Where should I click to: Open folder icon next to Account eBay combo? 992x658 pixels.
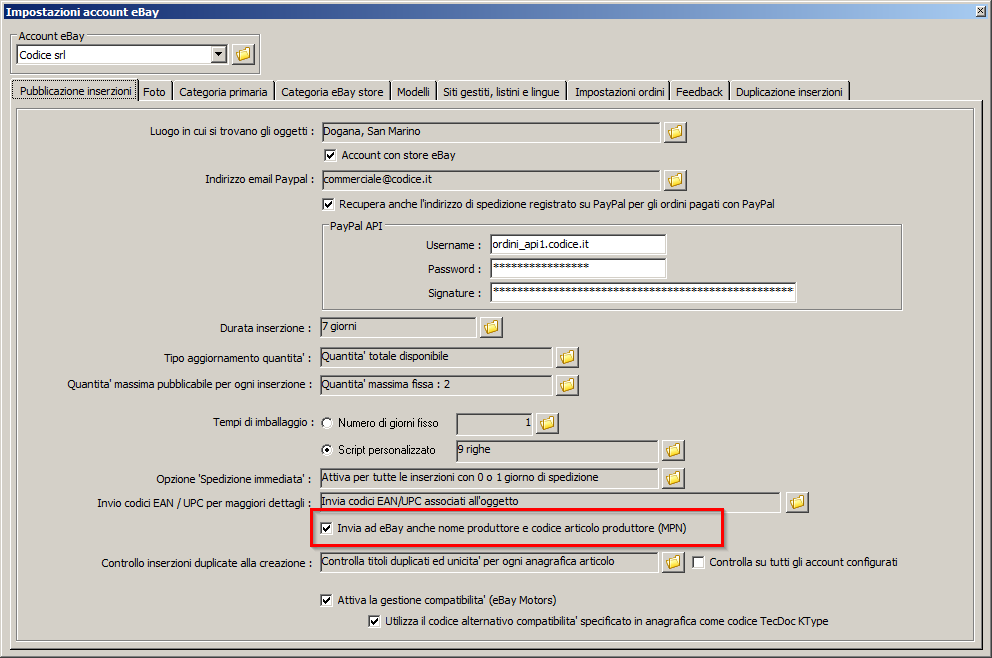click(x=244, y=54)
